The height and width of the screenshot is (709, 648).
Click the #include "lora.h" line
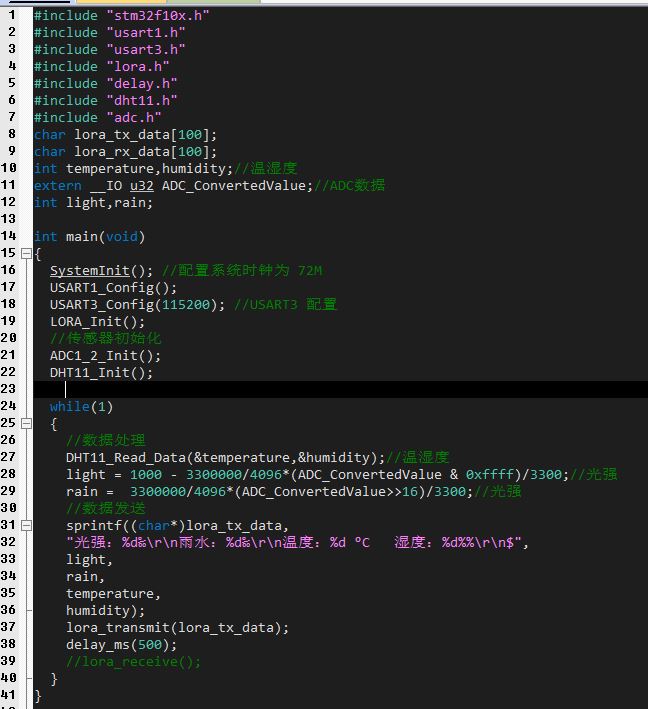pos(101,66)
